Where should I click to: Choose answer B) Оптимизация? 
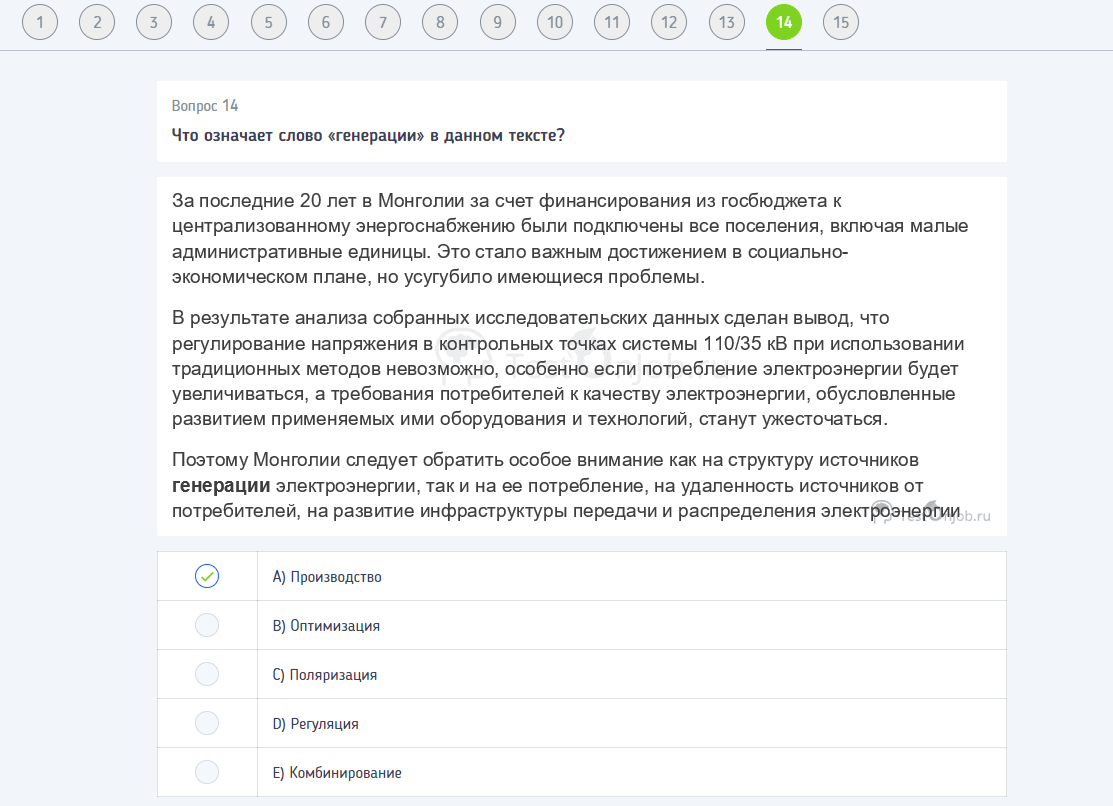click(x=207, y=624)
